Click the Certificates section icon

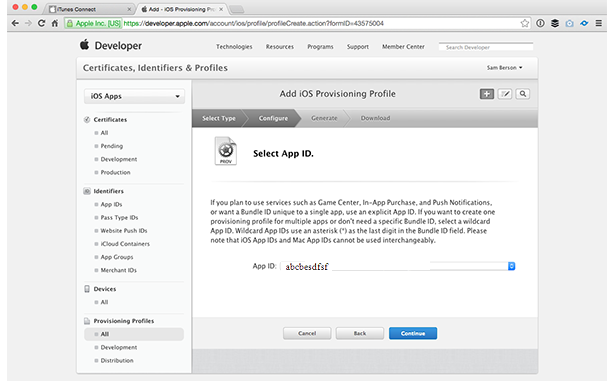[x=87, y=119]
